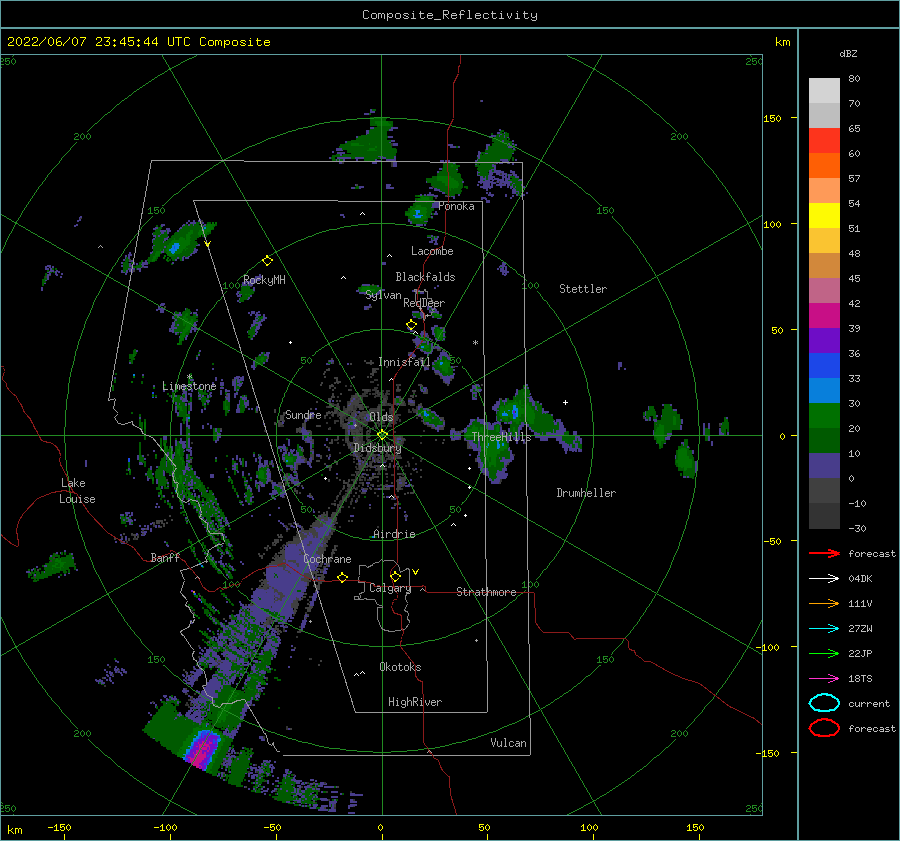Click the Airdrie label

coord(394,534)
